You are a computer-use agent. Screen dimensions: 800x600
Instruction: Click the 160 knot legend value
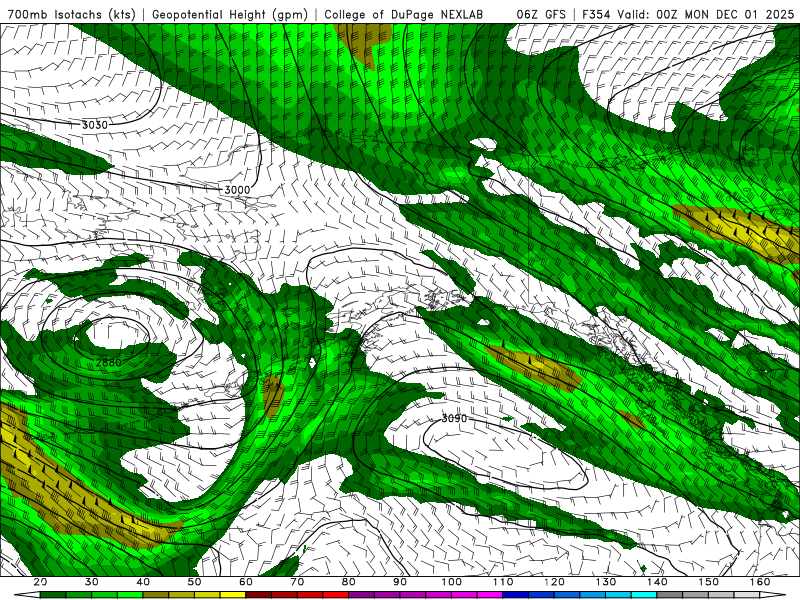pyautogui.click(x=760, y=582)
